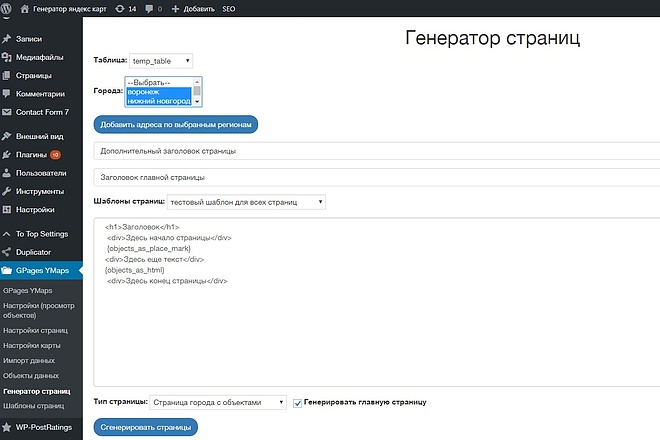The width and height of the screenshot is (660, 440).
Task: Open the Инструменты menu
Action: pos(41,191)
